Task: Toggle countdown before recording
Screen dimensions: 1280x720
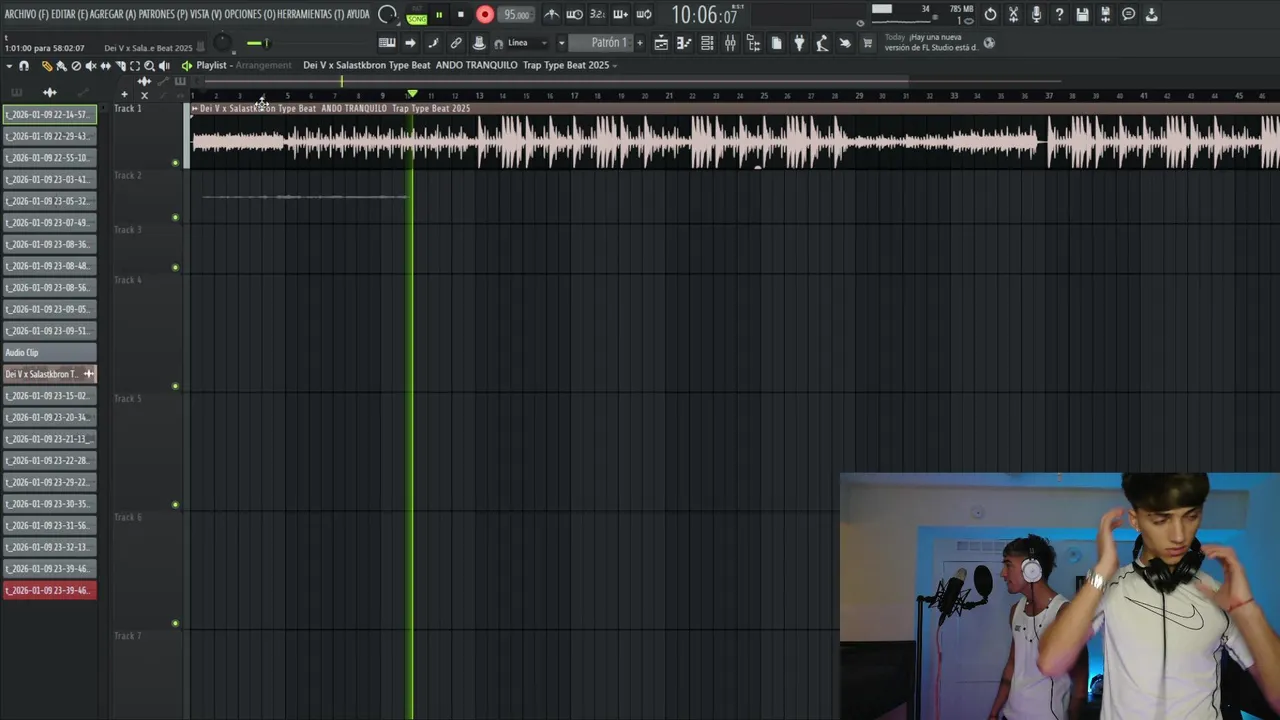Action: [598, 15]
